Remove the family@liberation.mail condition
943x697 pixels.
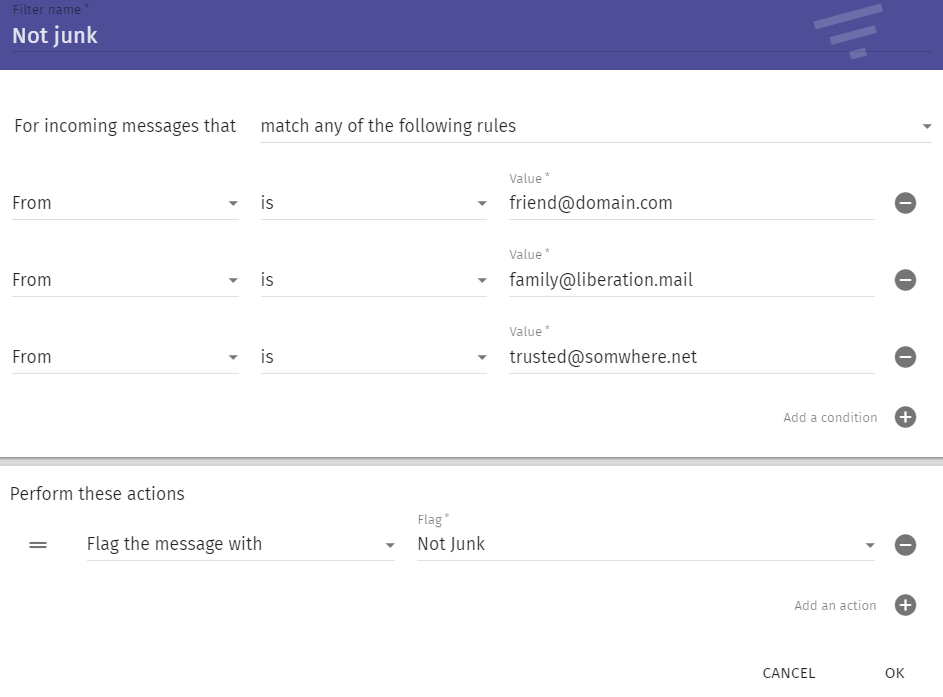coord(905,280)
